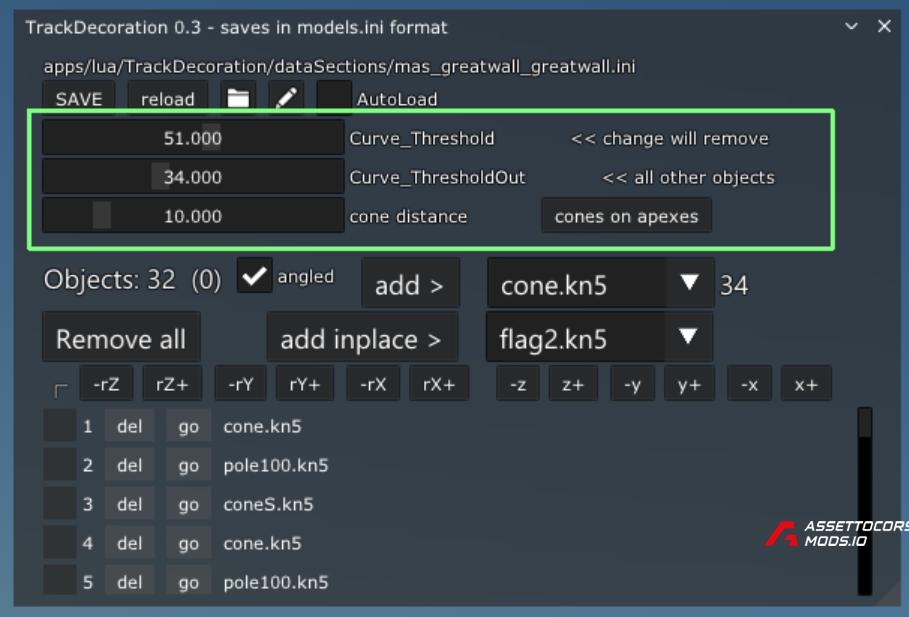This screenshot has height=617, width=909.
Task: Toggle the AutoLoad checkbox
Action: (334, 99)
